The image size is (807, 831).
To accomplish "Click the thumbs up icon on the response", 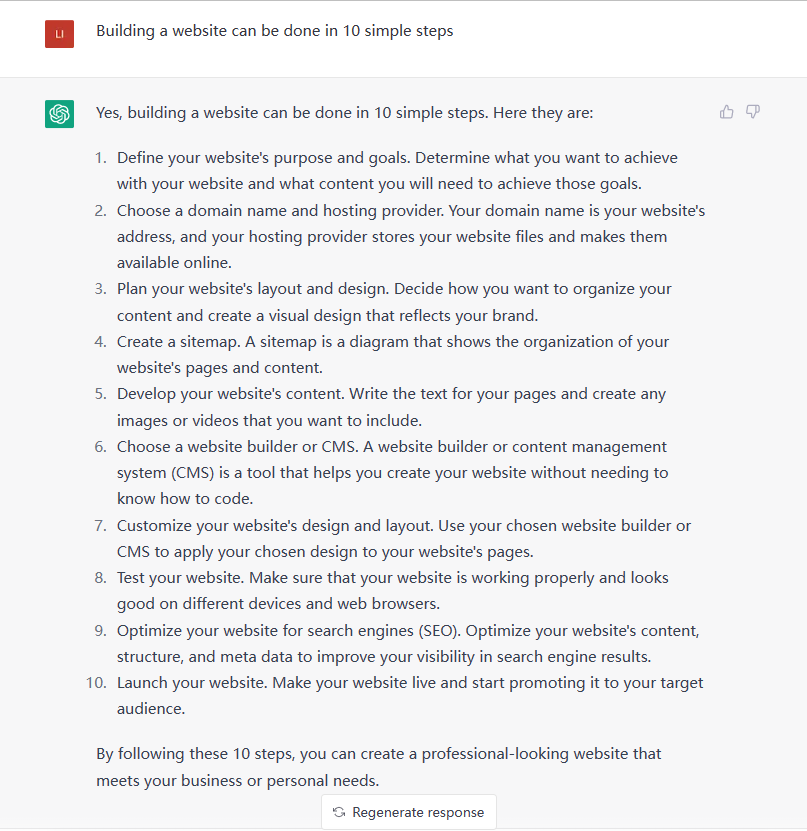I will [727, 112].
